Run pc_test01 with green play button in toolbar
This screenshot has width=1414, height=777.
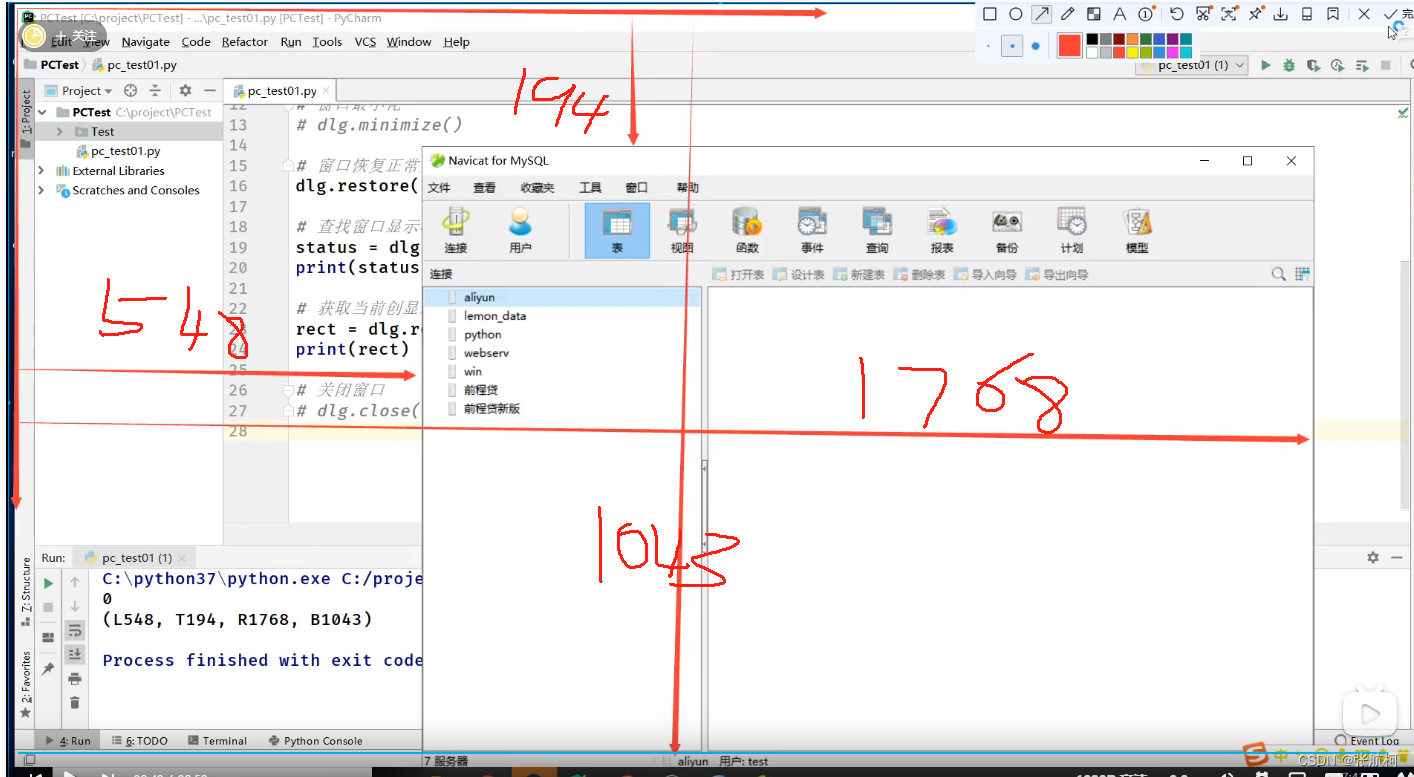coord(1265,65)
